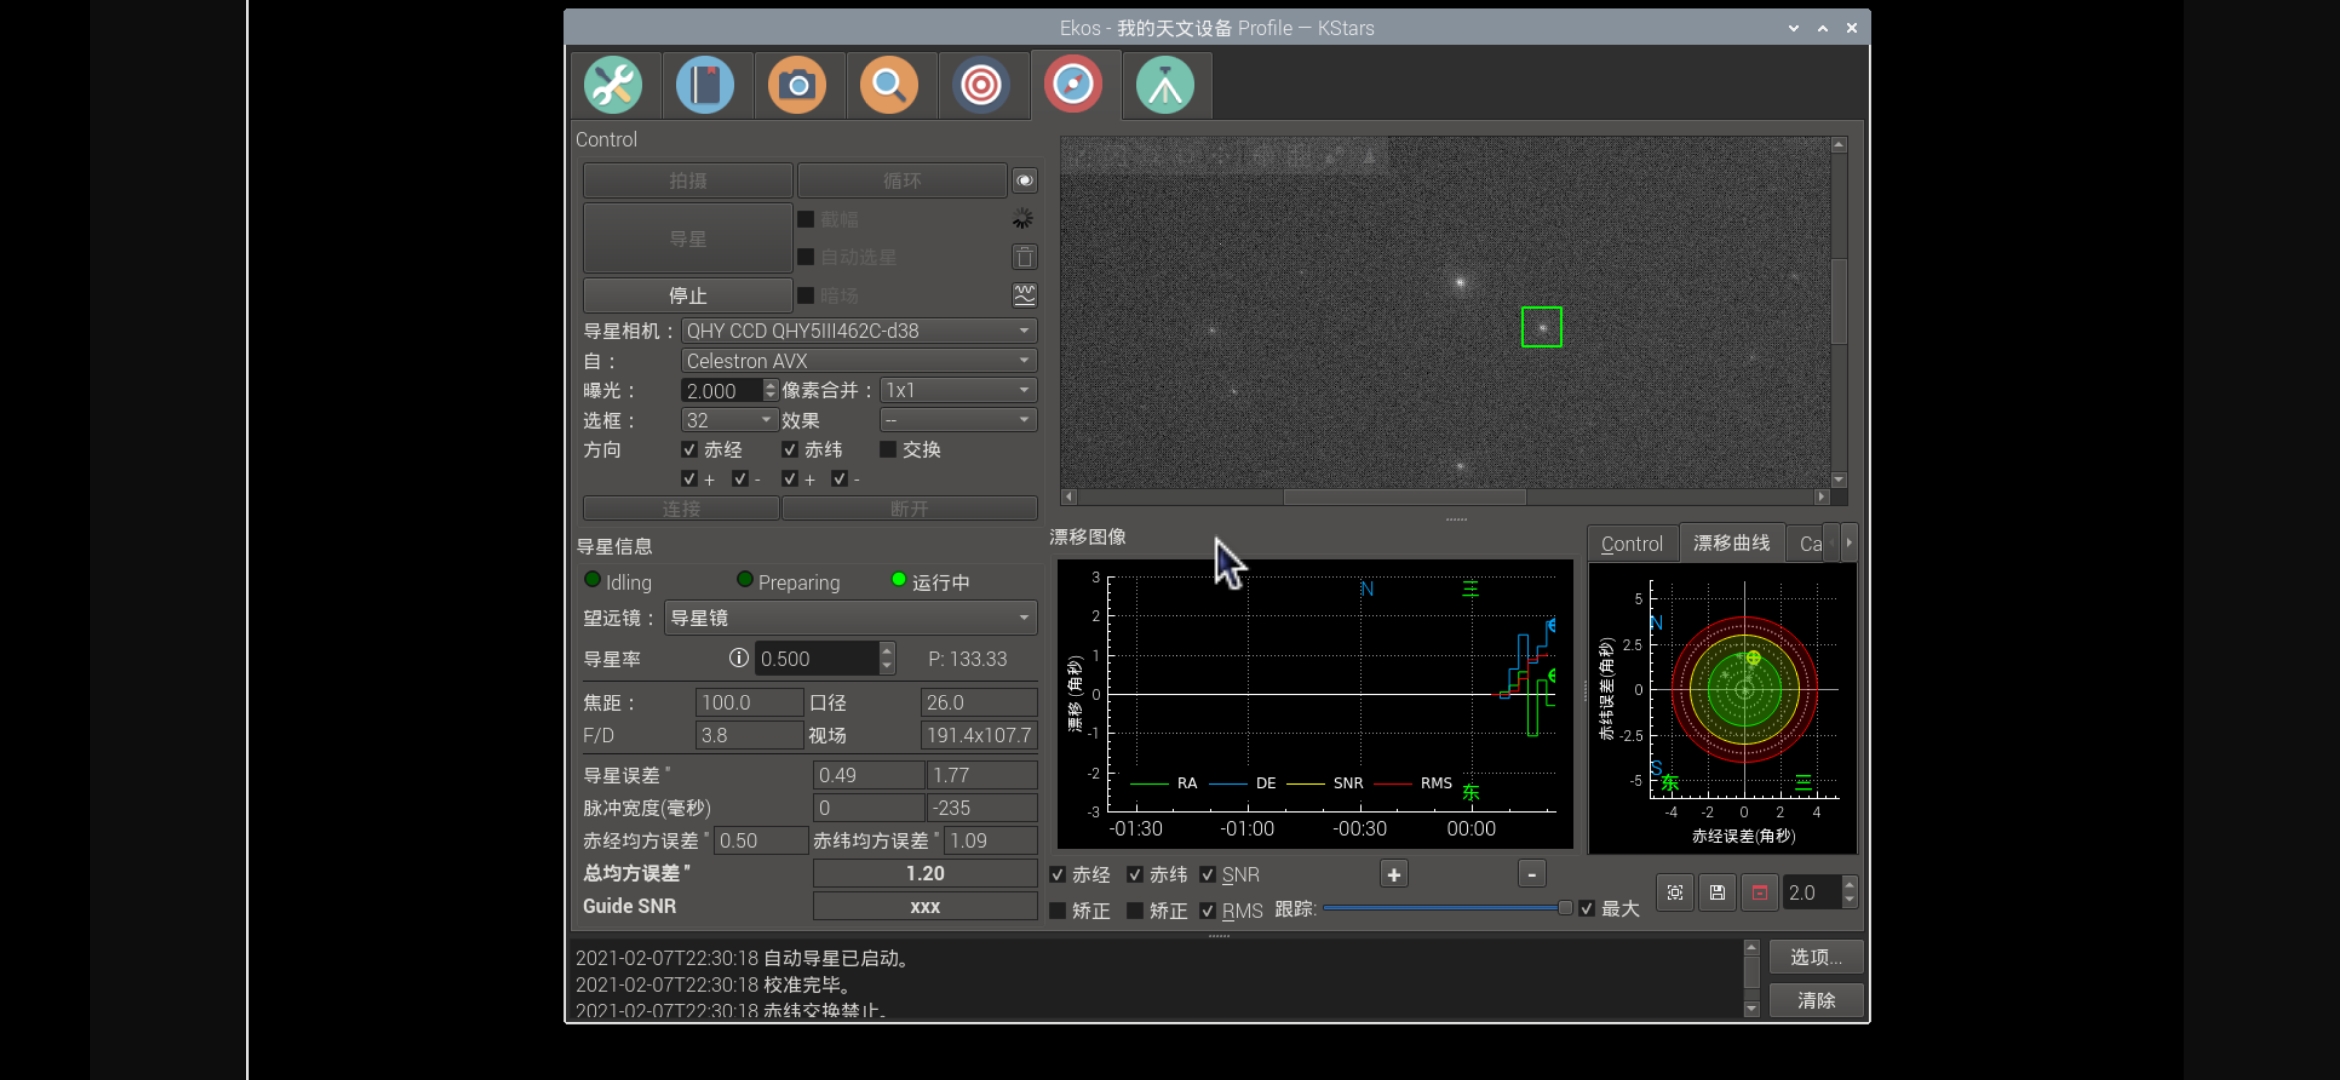Image resolution: width=2340 pixels, height=1080 pixels.
Task: Shade the KStars window with title bar up arrow
Action: (1823, 28)
